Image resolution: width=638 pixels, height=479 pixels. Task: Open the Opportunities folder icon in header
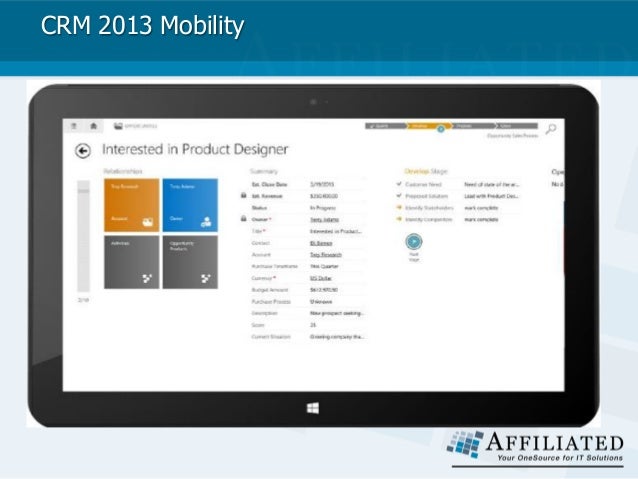tap(118, 126)
